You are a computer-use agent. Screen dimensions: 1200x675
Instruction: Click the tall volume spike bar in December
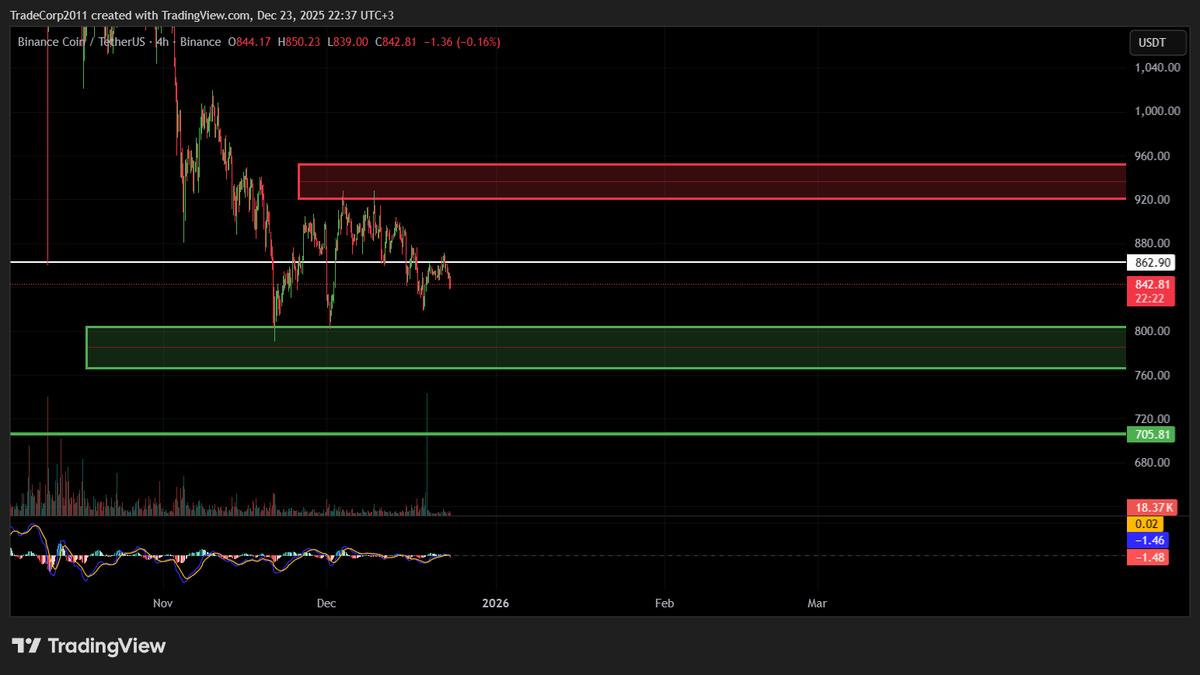point(427,453)
